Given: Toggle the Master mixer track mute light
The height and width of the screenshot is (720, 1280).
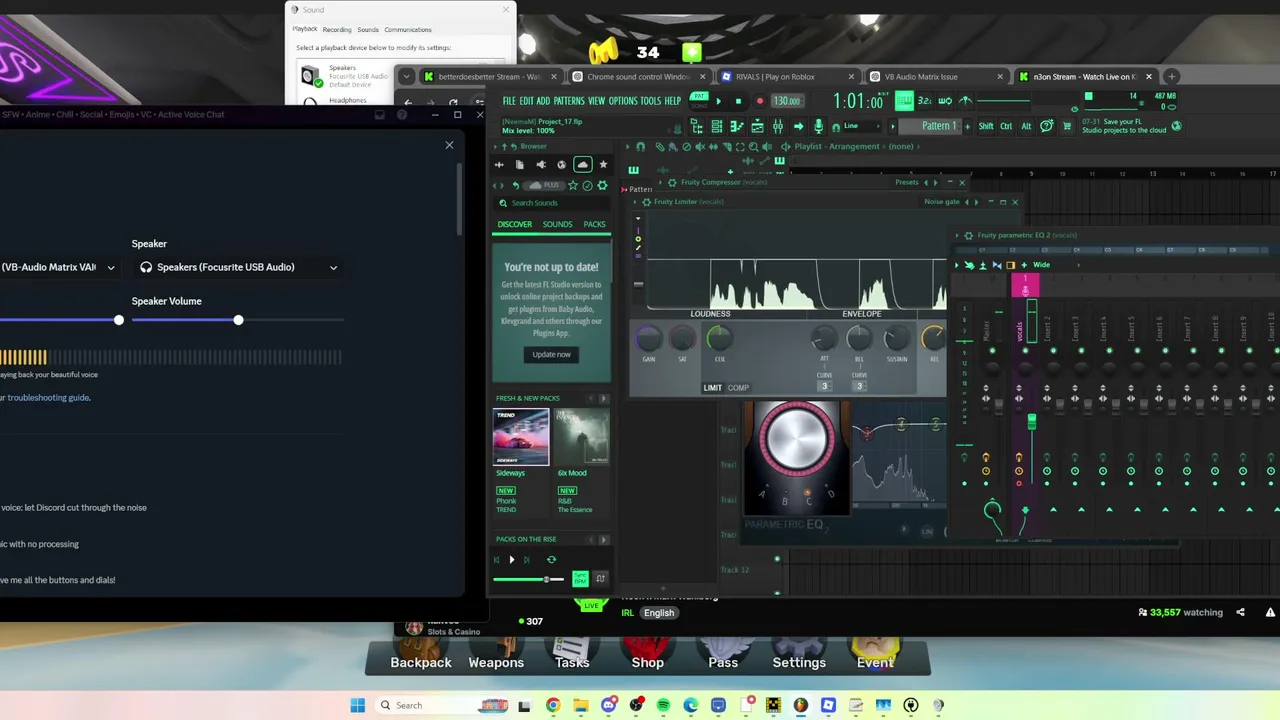Looking at the screenshot, I should coord(992,351).
